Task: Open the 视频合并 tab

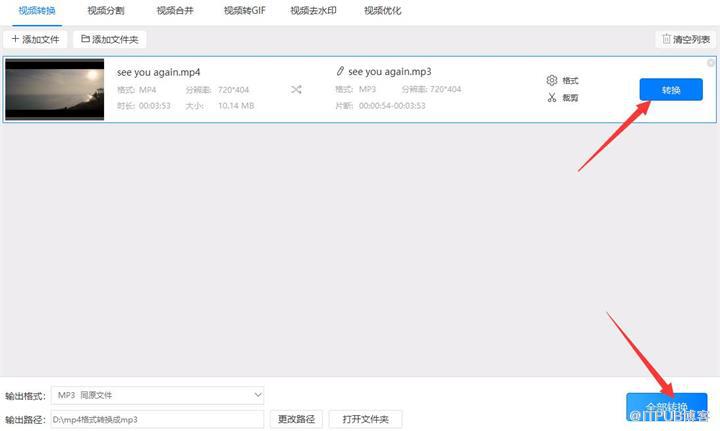Action: click(175, 11)
